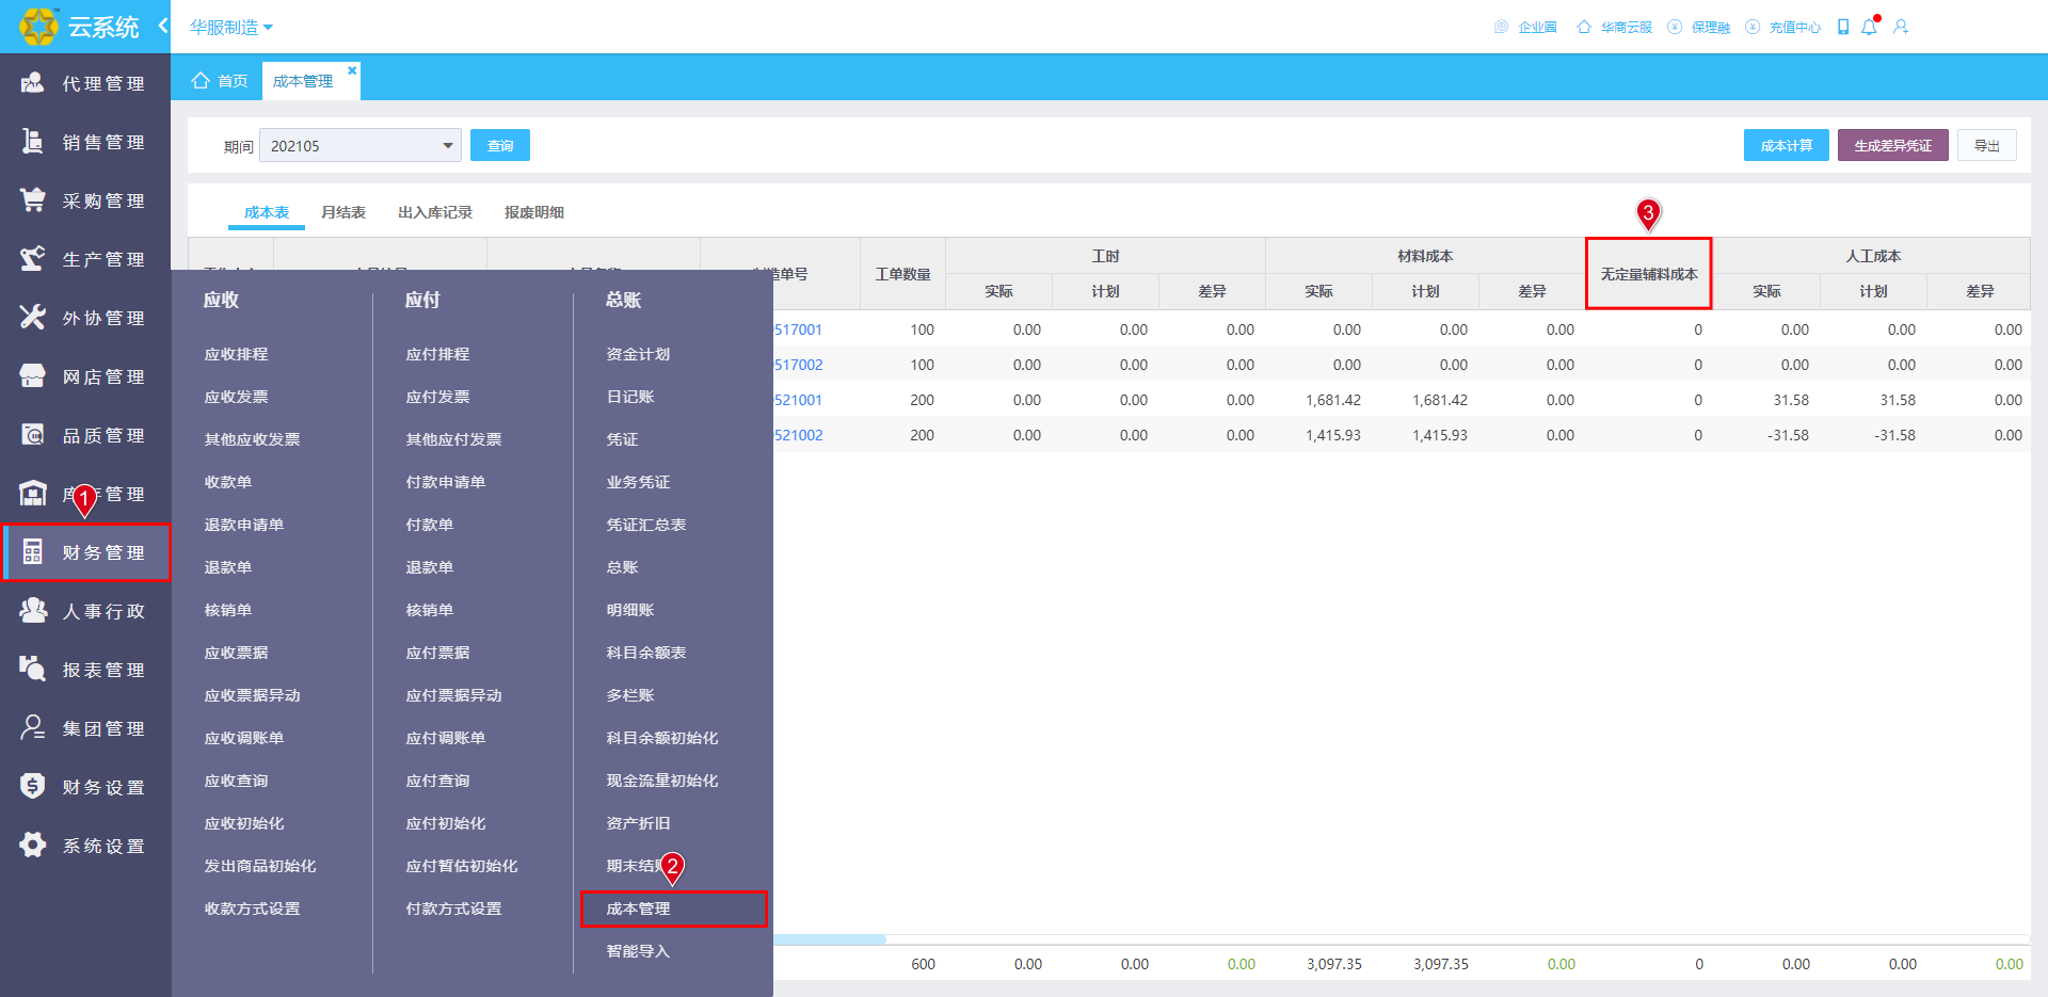Click the mobile phone icon in header
Image resolution: width=2048 pixels, height=997 pixels.
1843,27
